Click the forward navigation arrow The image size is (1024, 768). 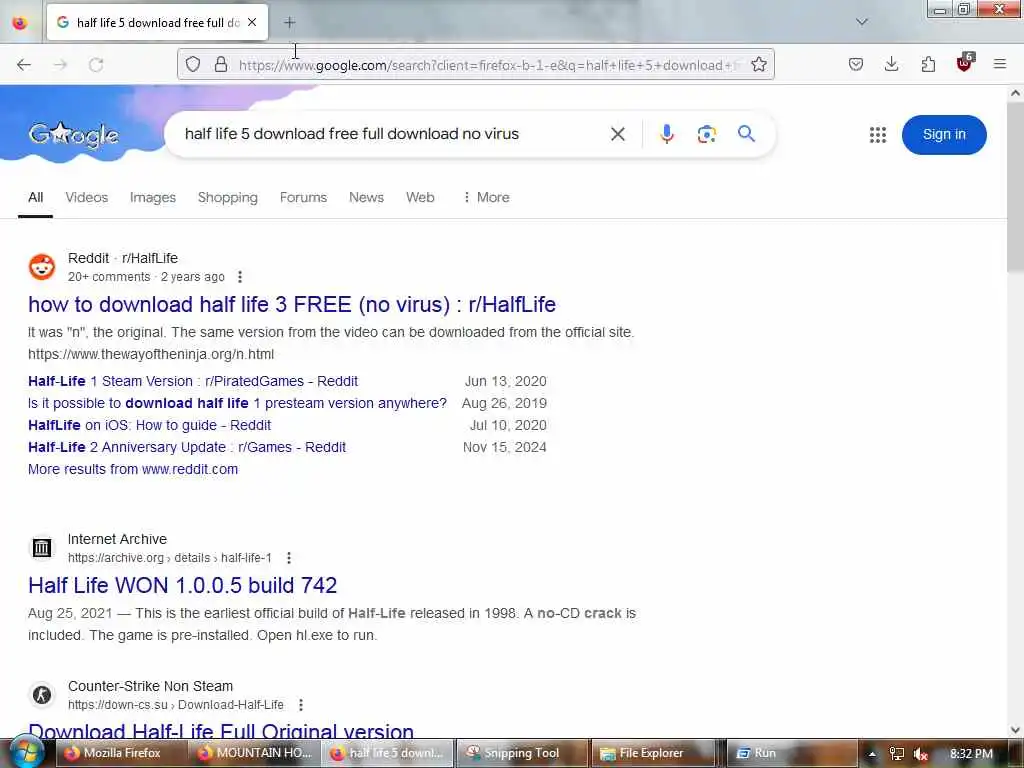[60, 65]
